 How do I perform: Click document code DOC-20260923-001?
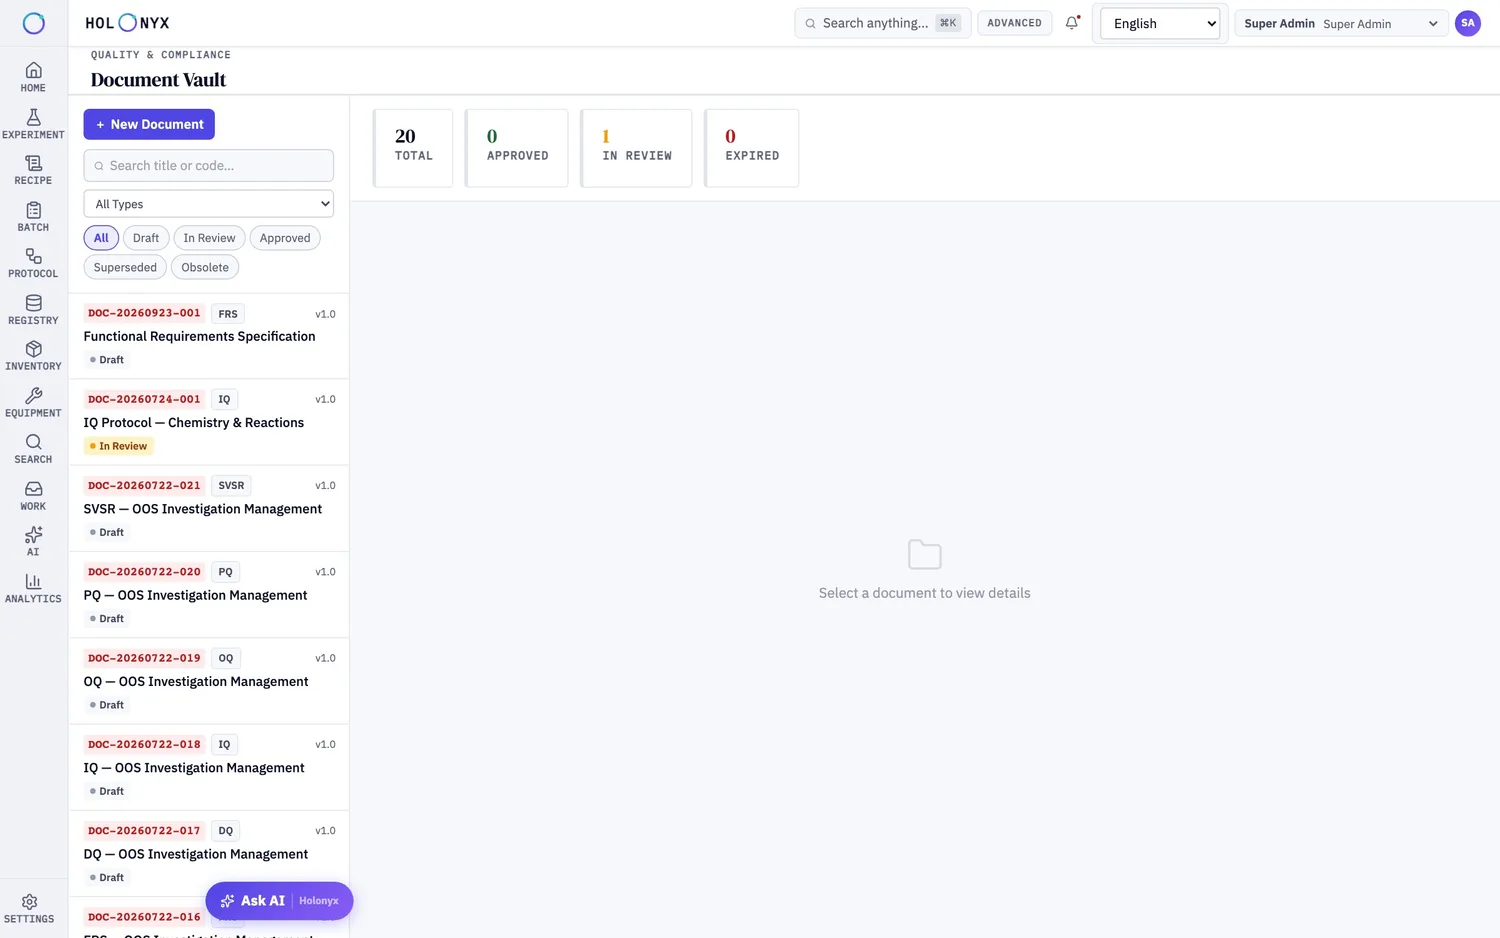(144, 313)
